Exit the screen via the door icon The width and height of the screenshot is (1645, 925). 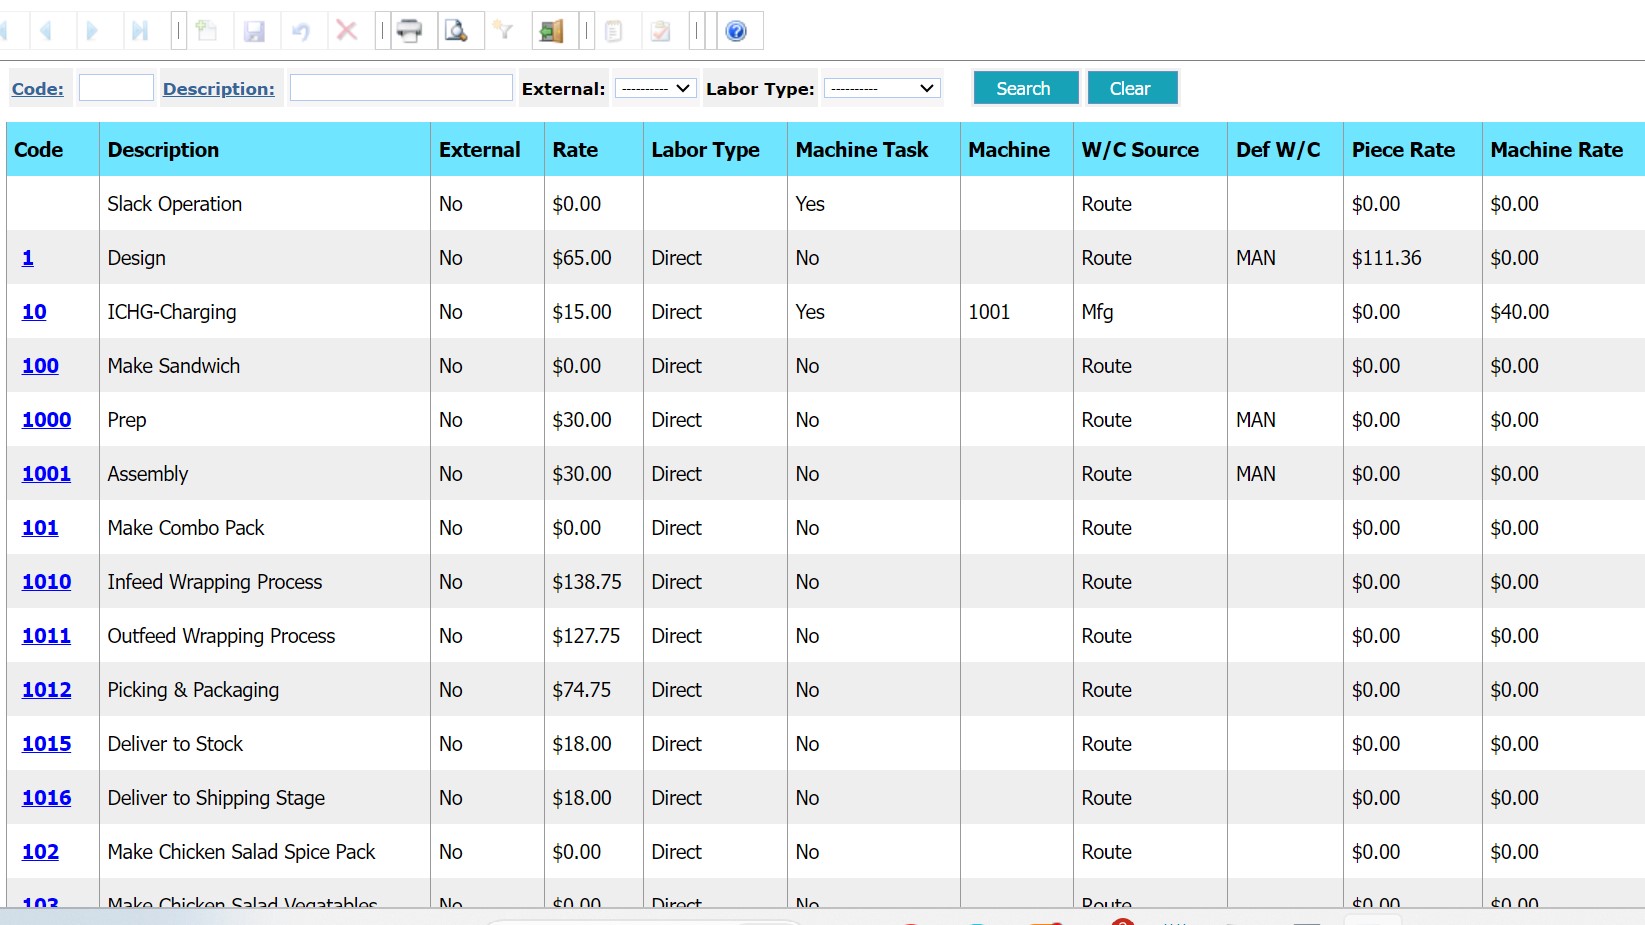pyautogui.click(x=551, y=30)
